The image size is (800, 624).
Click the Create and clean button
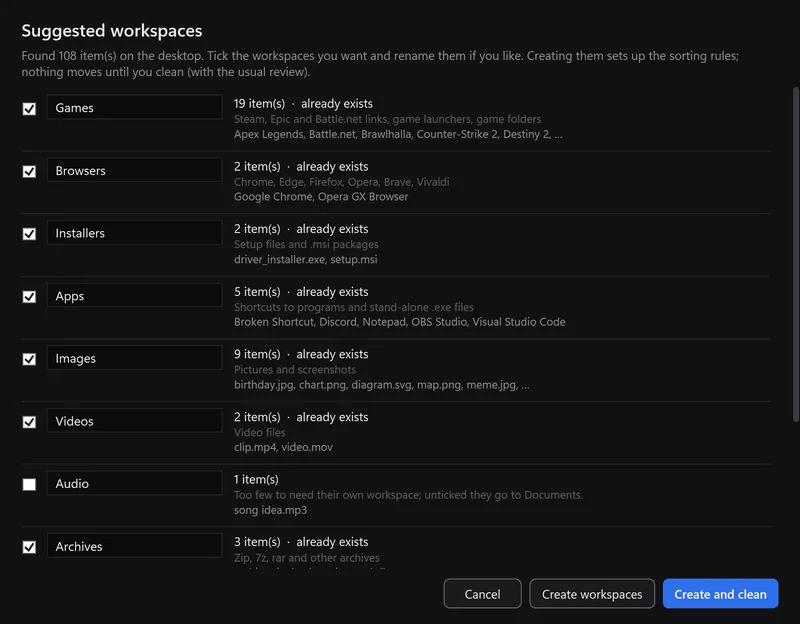[x=720, y=594]
